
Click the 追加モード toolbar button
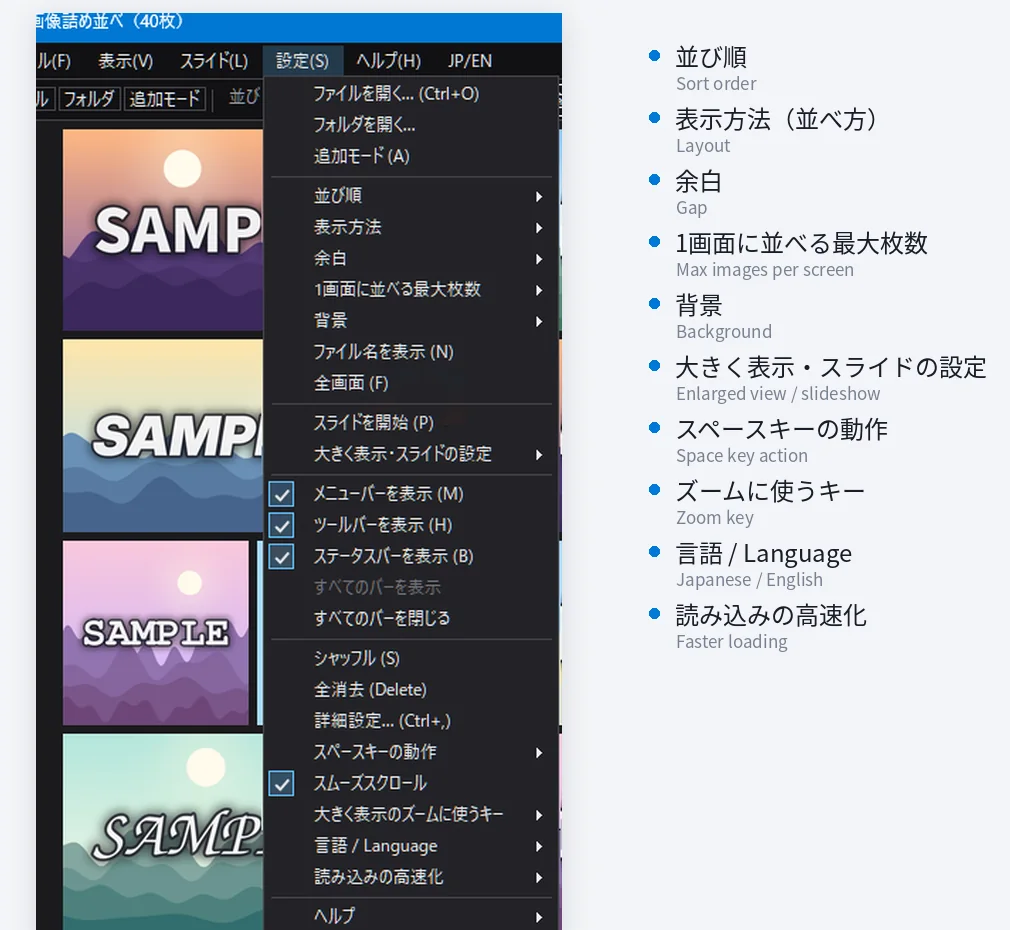point(164,99)
